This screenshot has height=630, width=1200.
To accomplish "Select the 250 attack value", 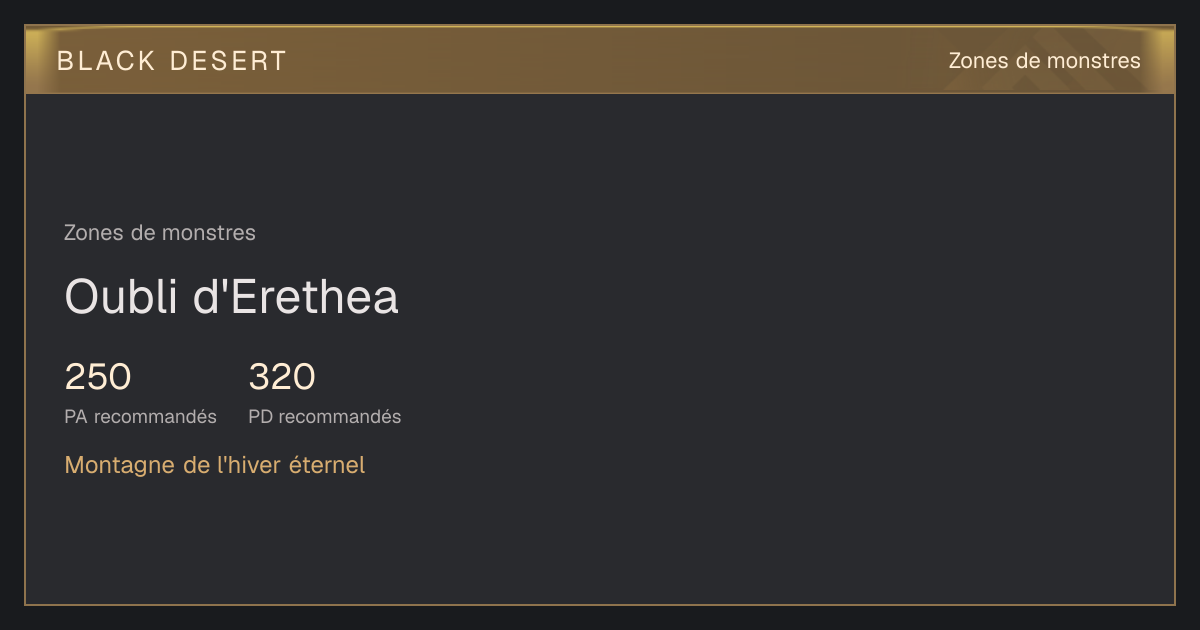I will tap(98, 377).
